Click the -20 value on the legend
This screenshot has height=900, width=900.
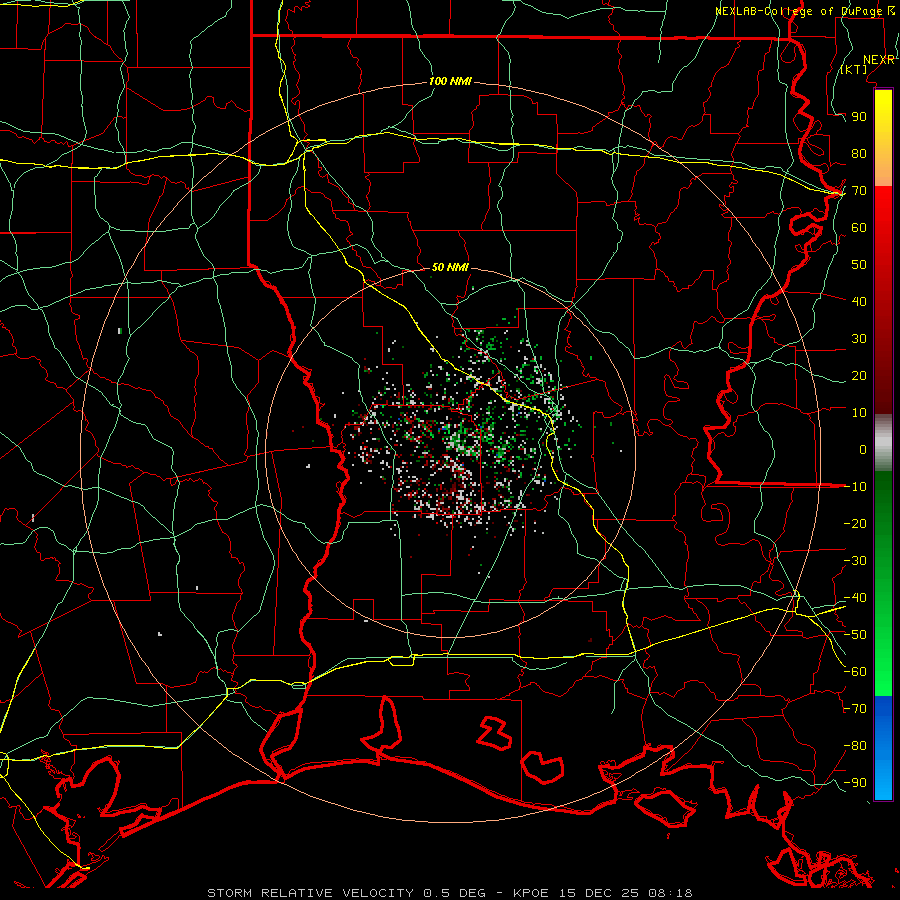coord(855,523)
